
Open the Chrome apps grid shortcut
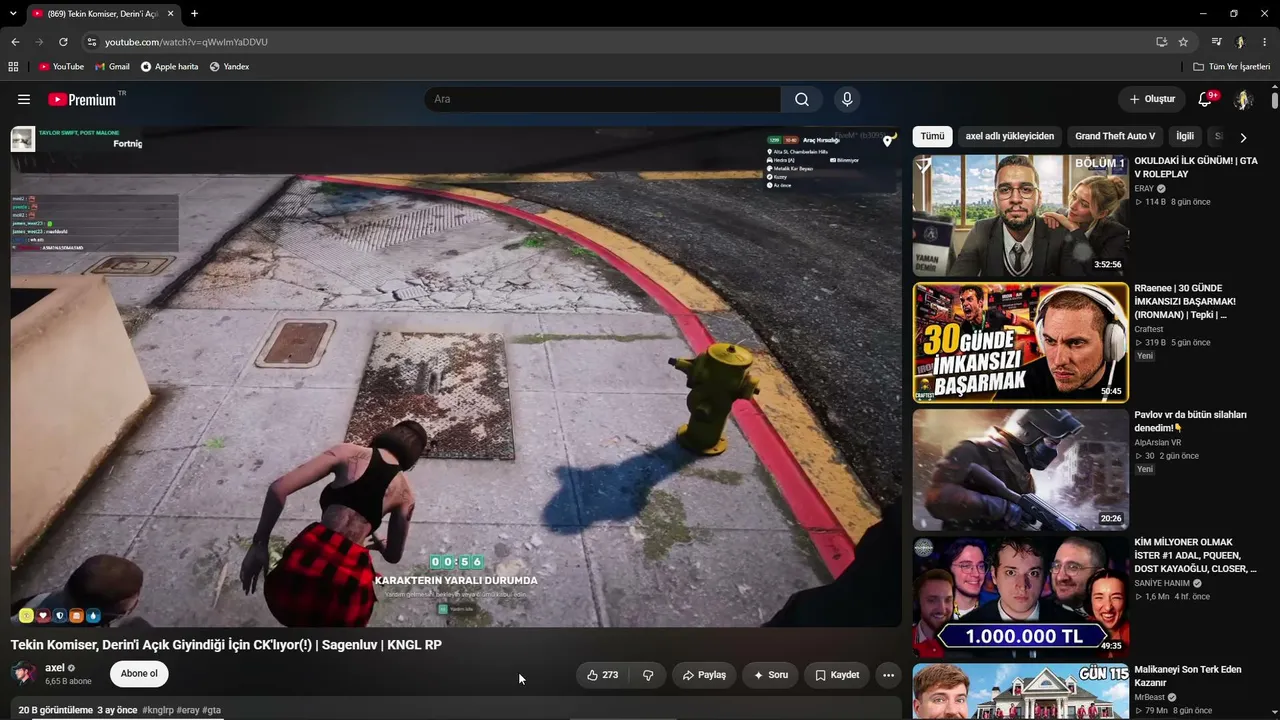(x=13, y=67)
